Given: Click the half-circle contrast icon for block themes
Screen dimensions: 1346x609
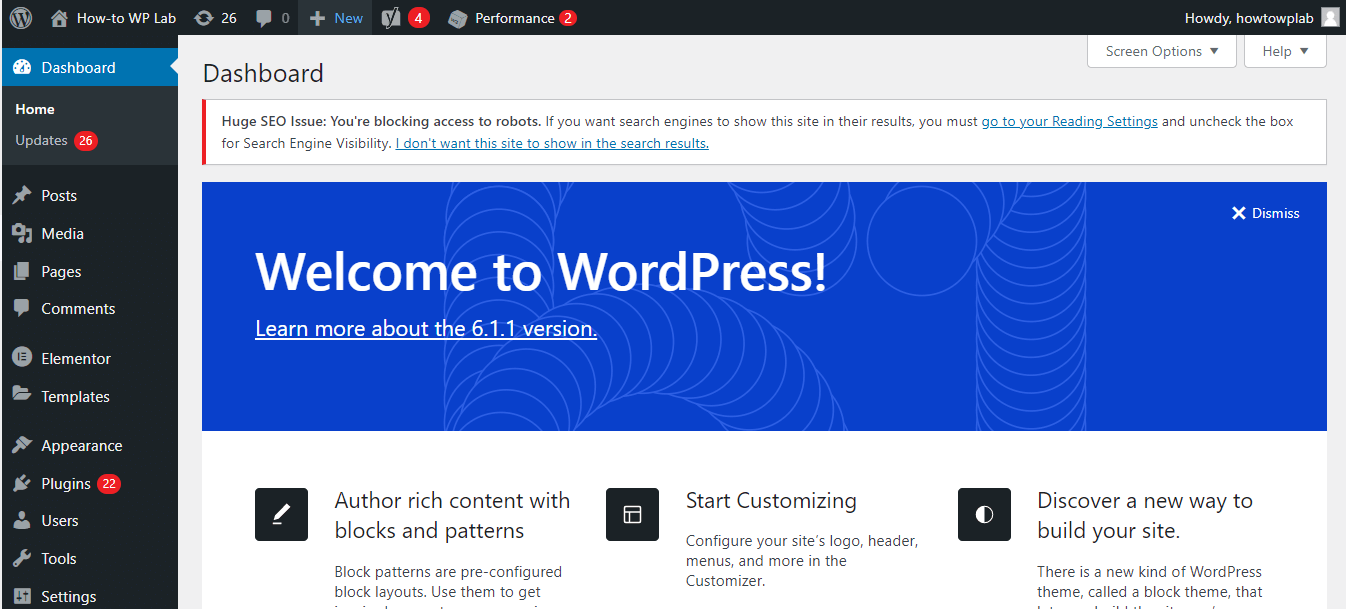Looking at the screenshot, I should [984, 514].
